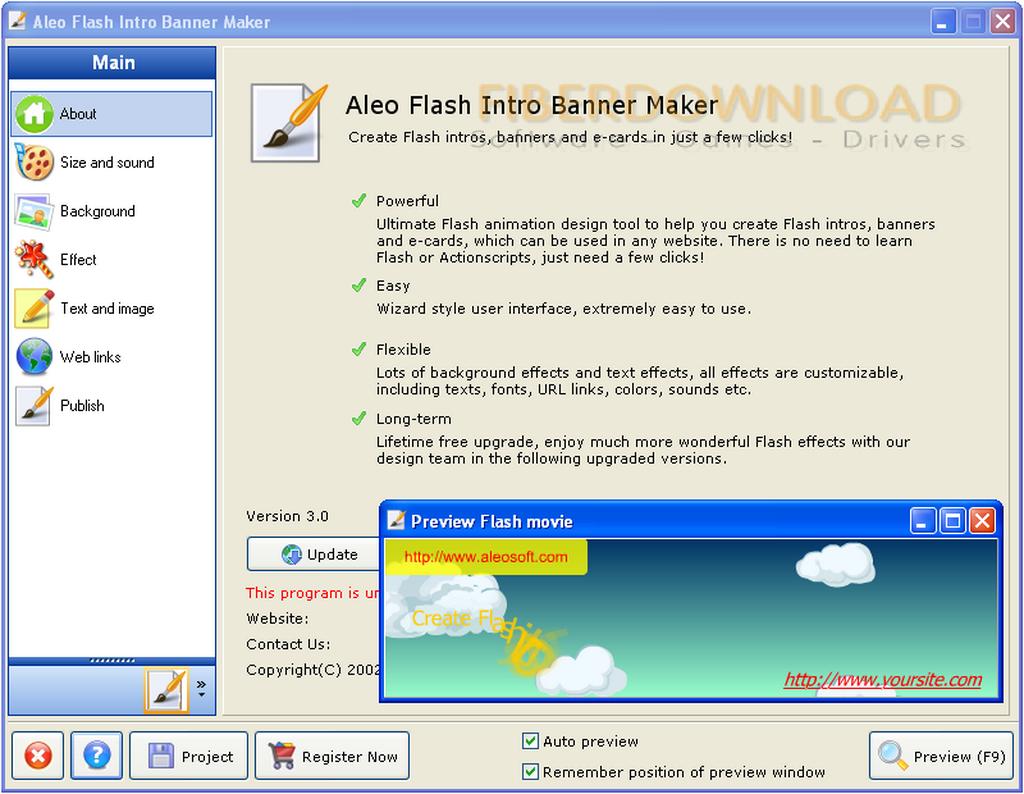This screenshot has width=1024, height=794.
Task: Switch to Background section label
Action: (x=98, y=211)
